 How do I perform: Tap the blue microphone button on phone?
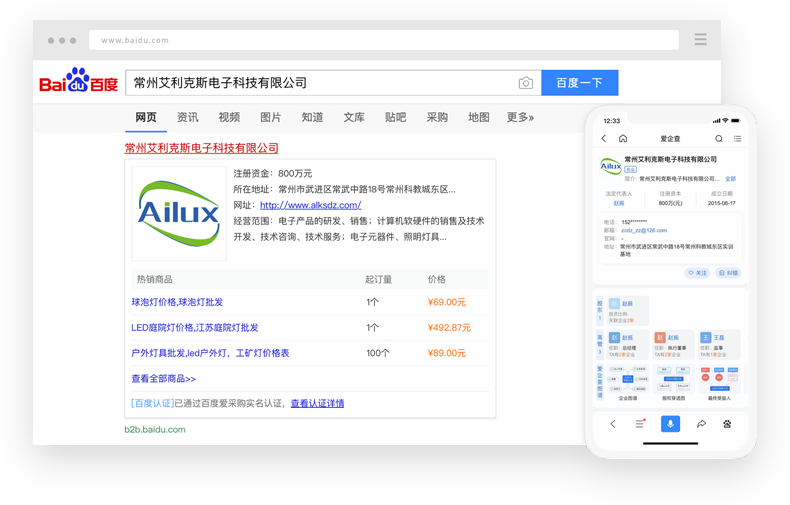click(670, 424)
